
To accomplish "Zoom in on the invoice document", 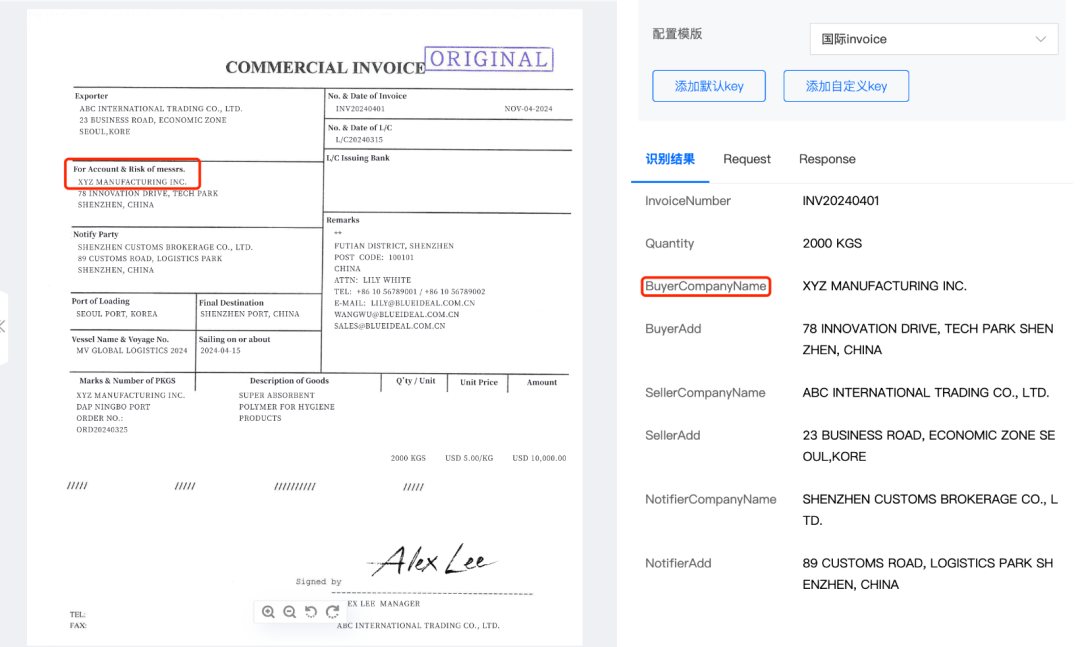I will click(268, 611).
